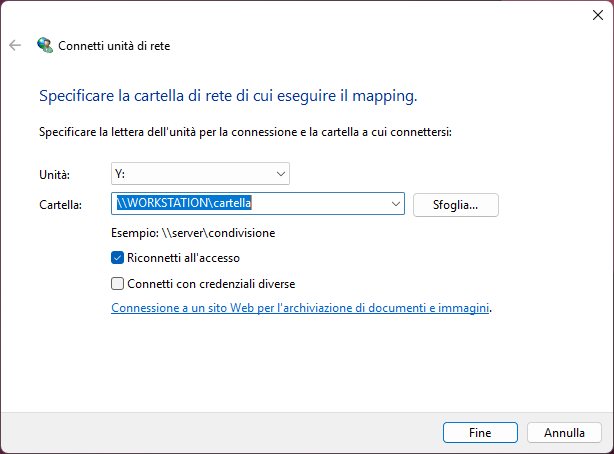Click the Annulla button
Screen dimensions: 614x454
[x=564, y=432]
